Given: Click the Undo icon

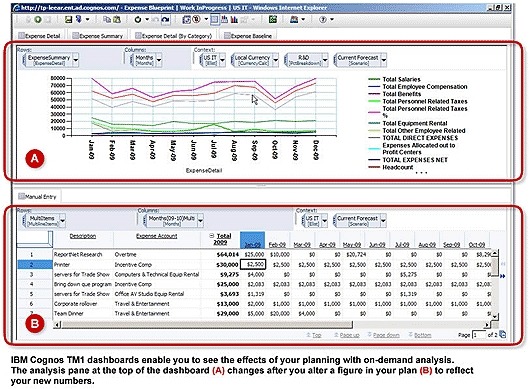Looking at the screenshot, I should point(155,20).
